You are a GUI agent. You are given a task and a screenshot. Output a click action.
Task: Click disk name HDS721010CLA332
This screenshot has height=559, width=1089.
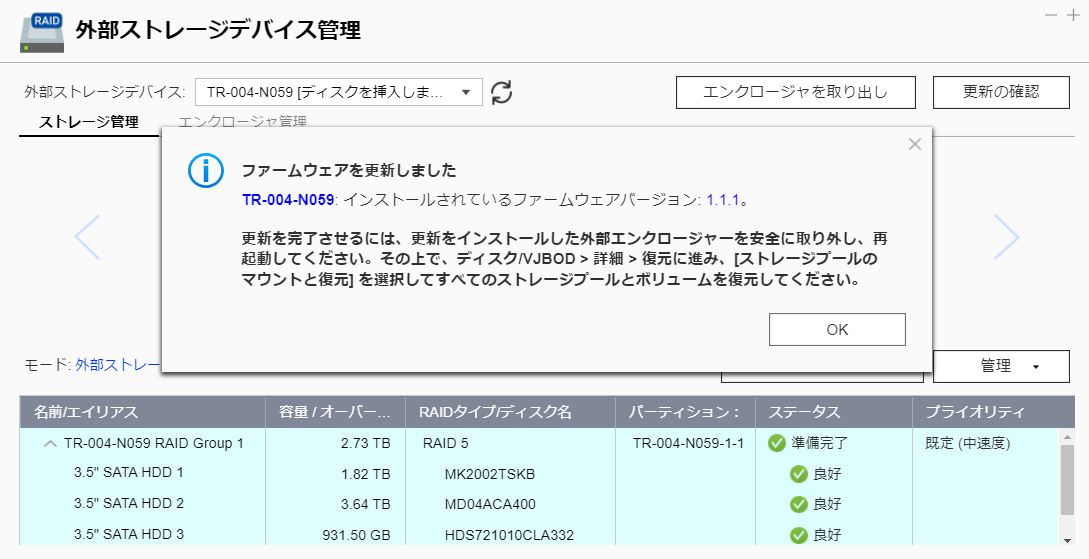point(509,535)
